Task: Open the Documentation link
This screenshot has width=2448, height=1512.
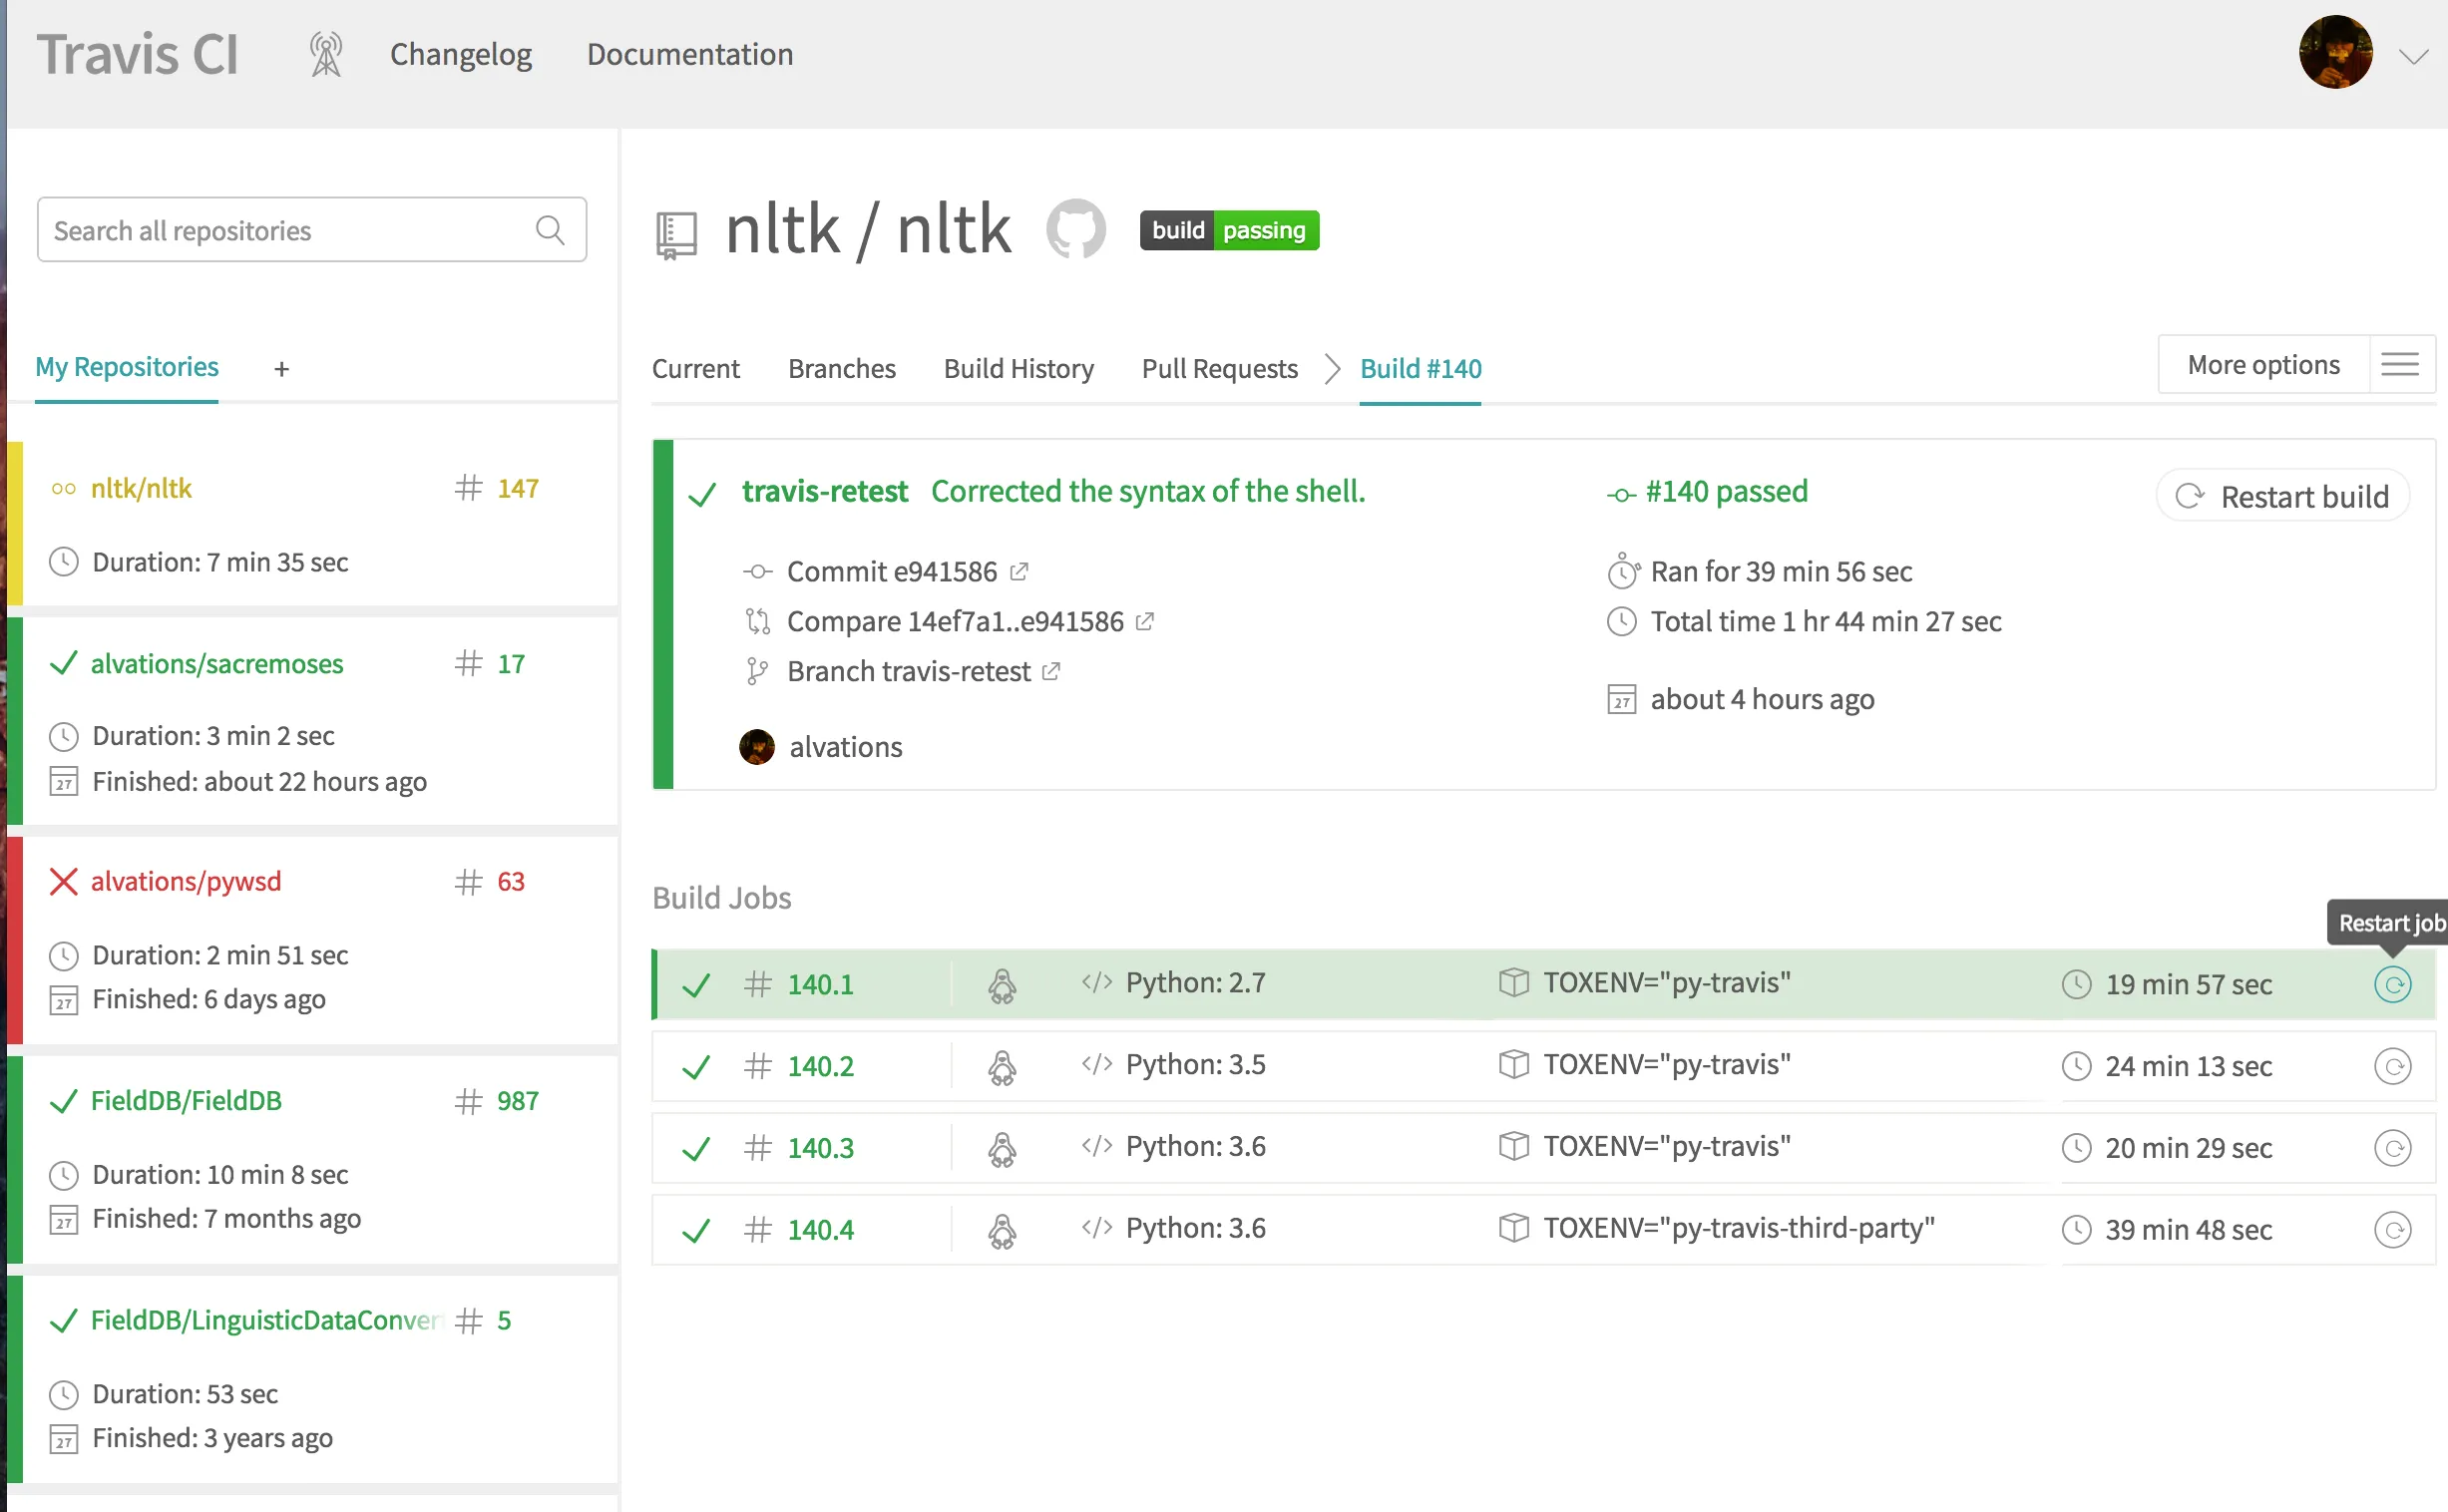Action: (690, 54)
